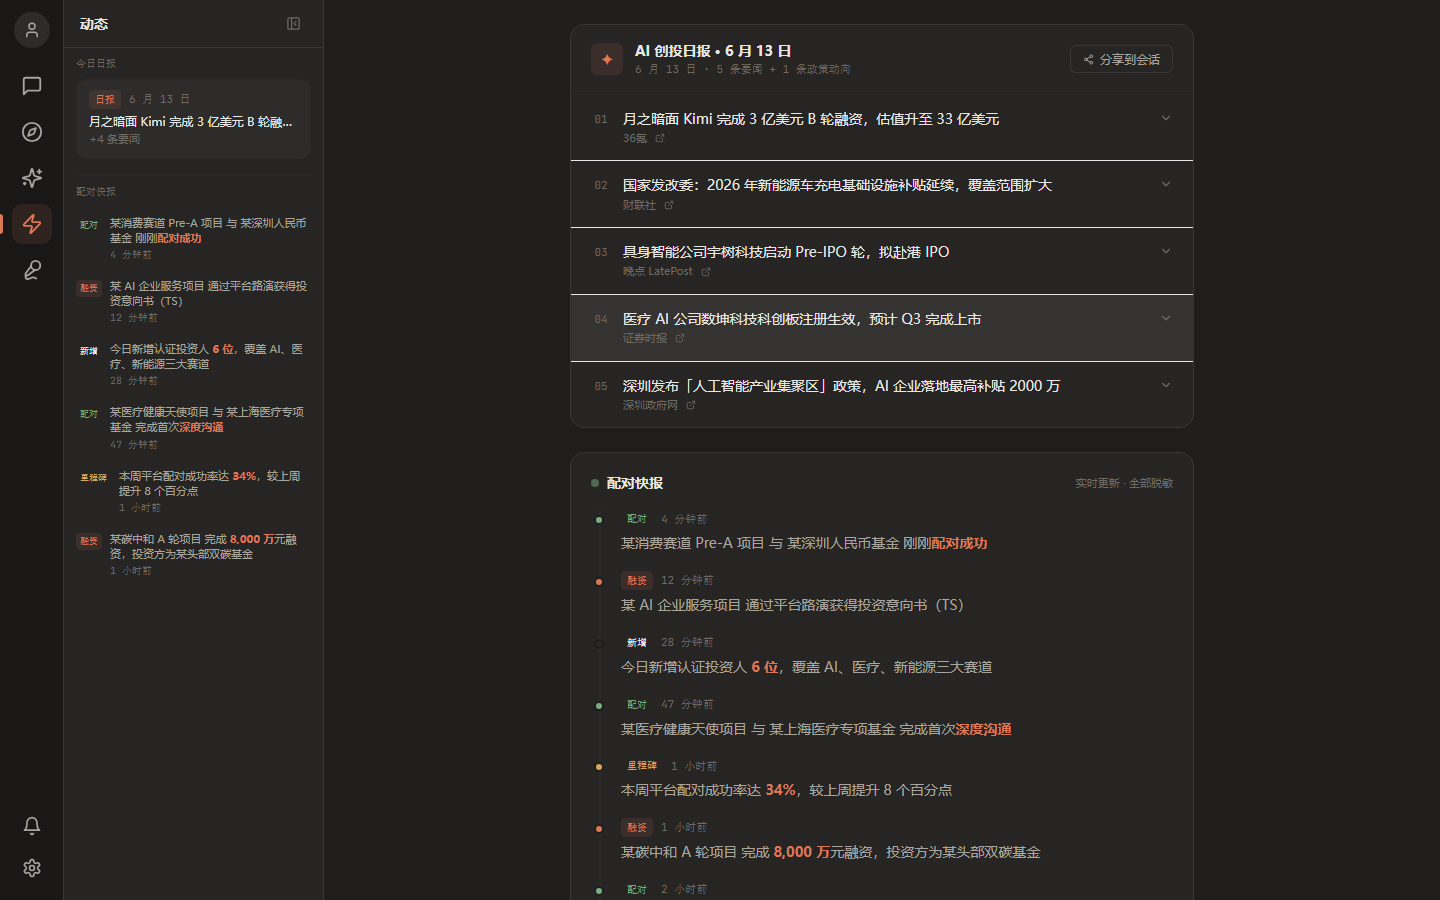
Task: Open sidebar item 某碳中和 A 轮项目
Action: 193,554
